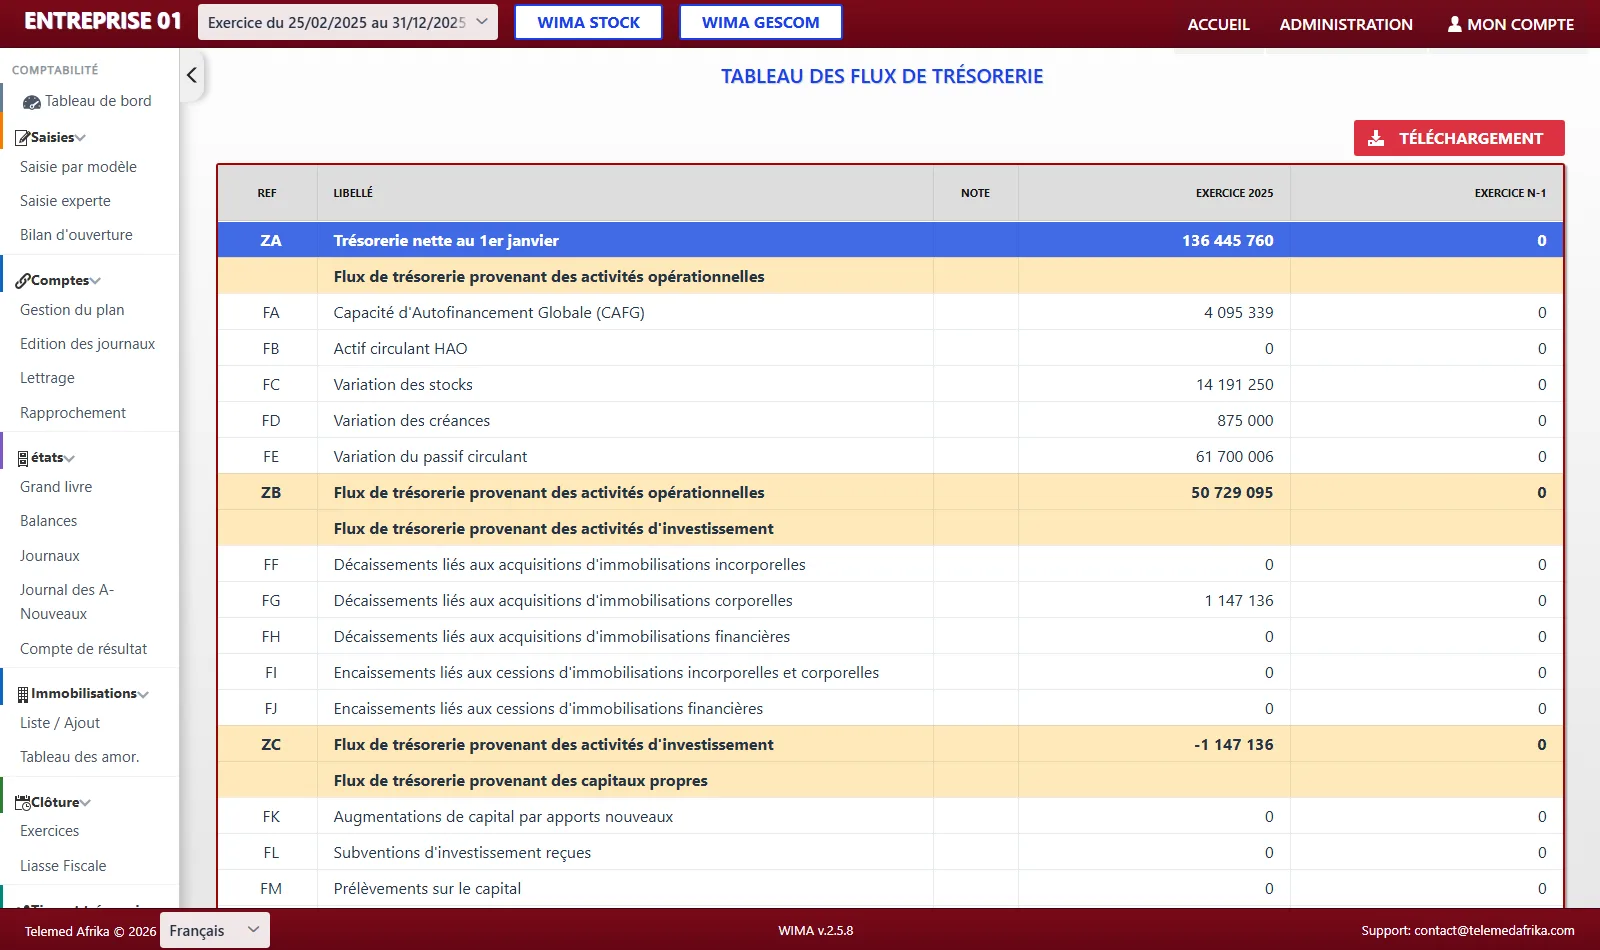Select the Trésorerie nette au 1er janvier row
The height and width of the screenshot is (950, 1600).
(890, 240)
